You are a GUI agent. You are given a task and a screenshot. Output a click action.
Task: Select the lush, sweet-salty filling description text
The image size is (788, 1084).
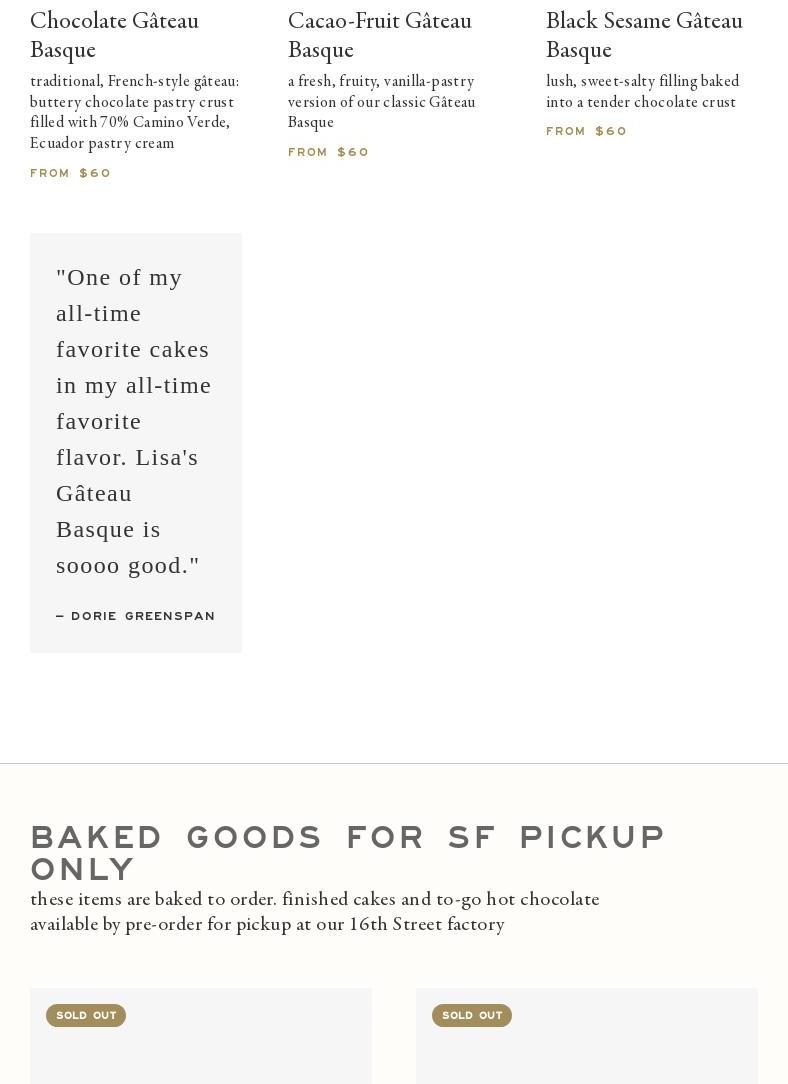642,91
